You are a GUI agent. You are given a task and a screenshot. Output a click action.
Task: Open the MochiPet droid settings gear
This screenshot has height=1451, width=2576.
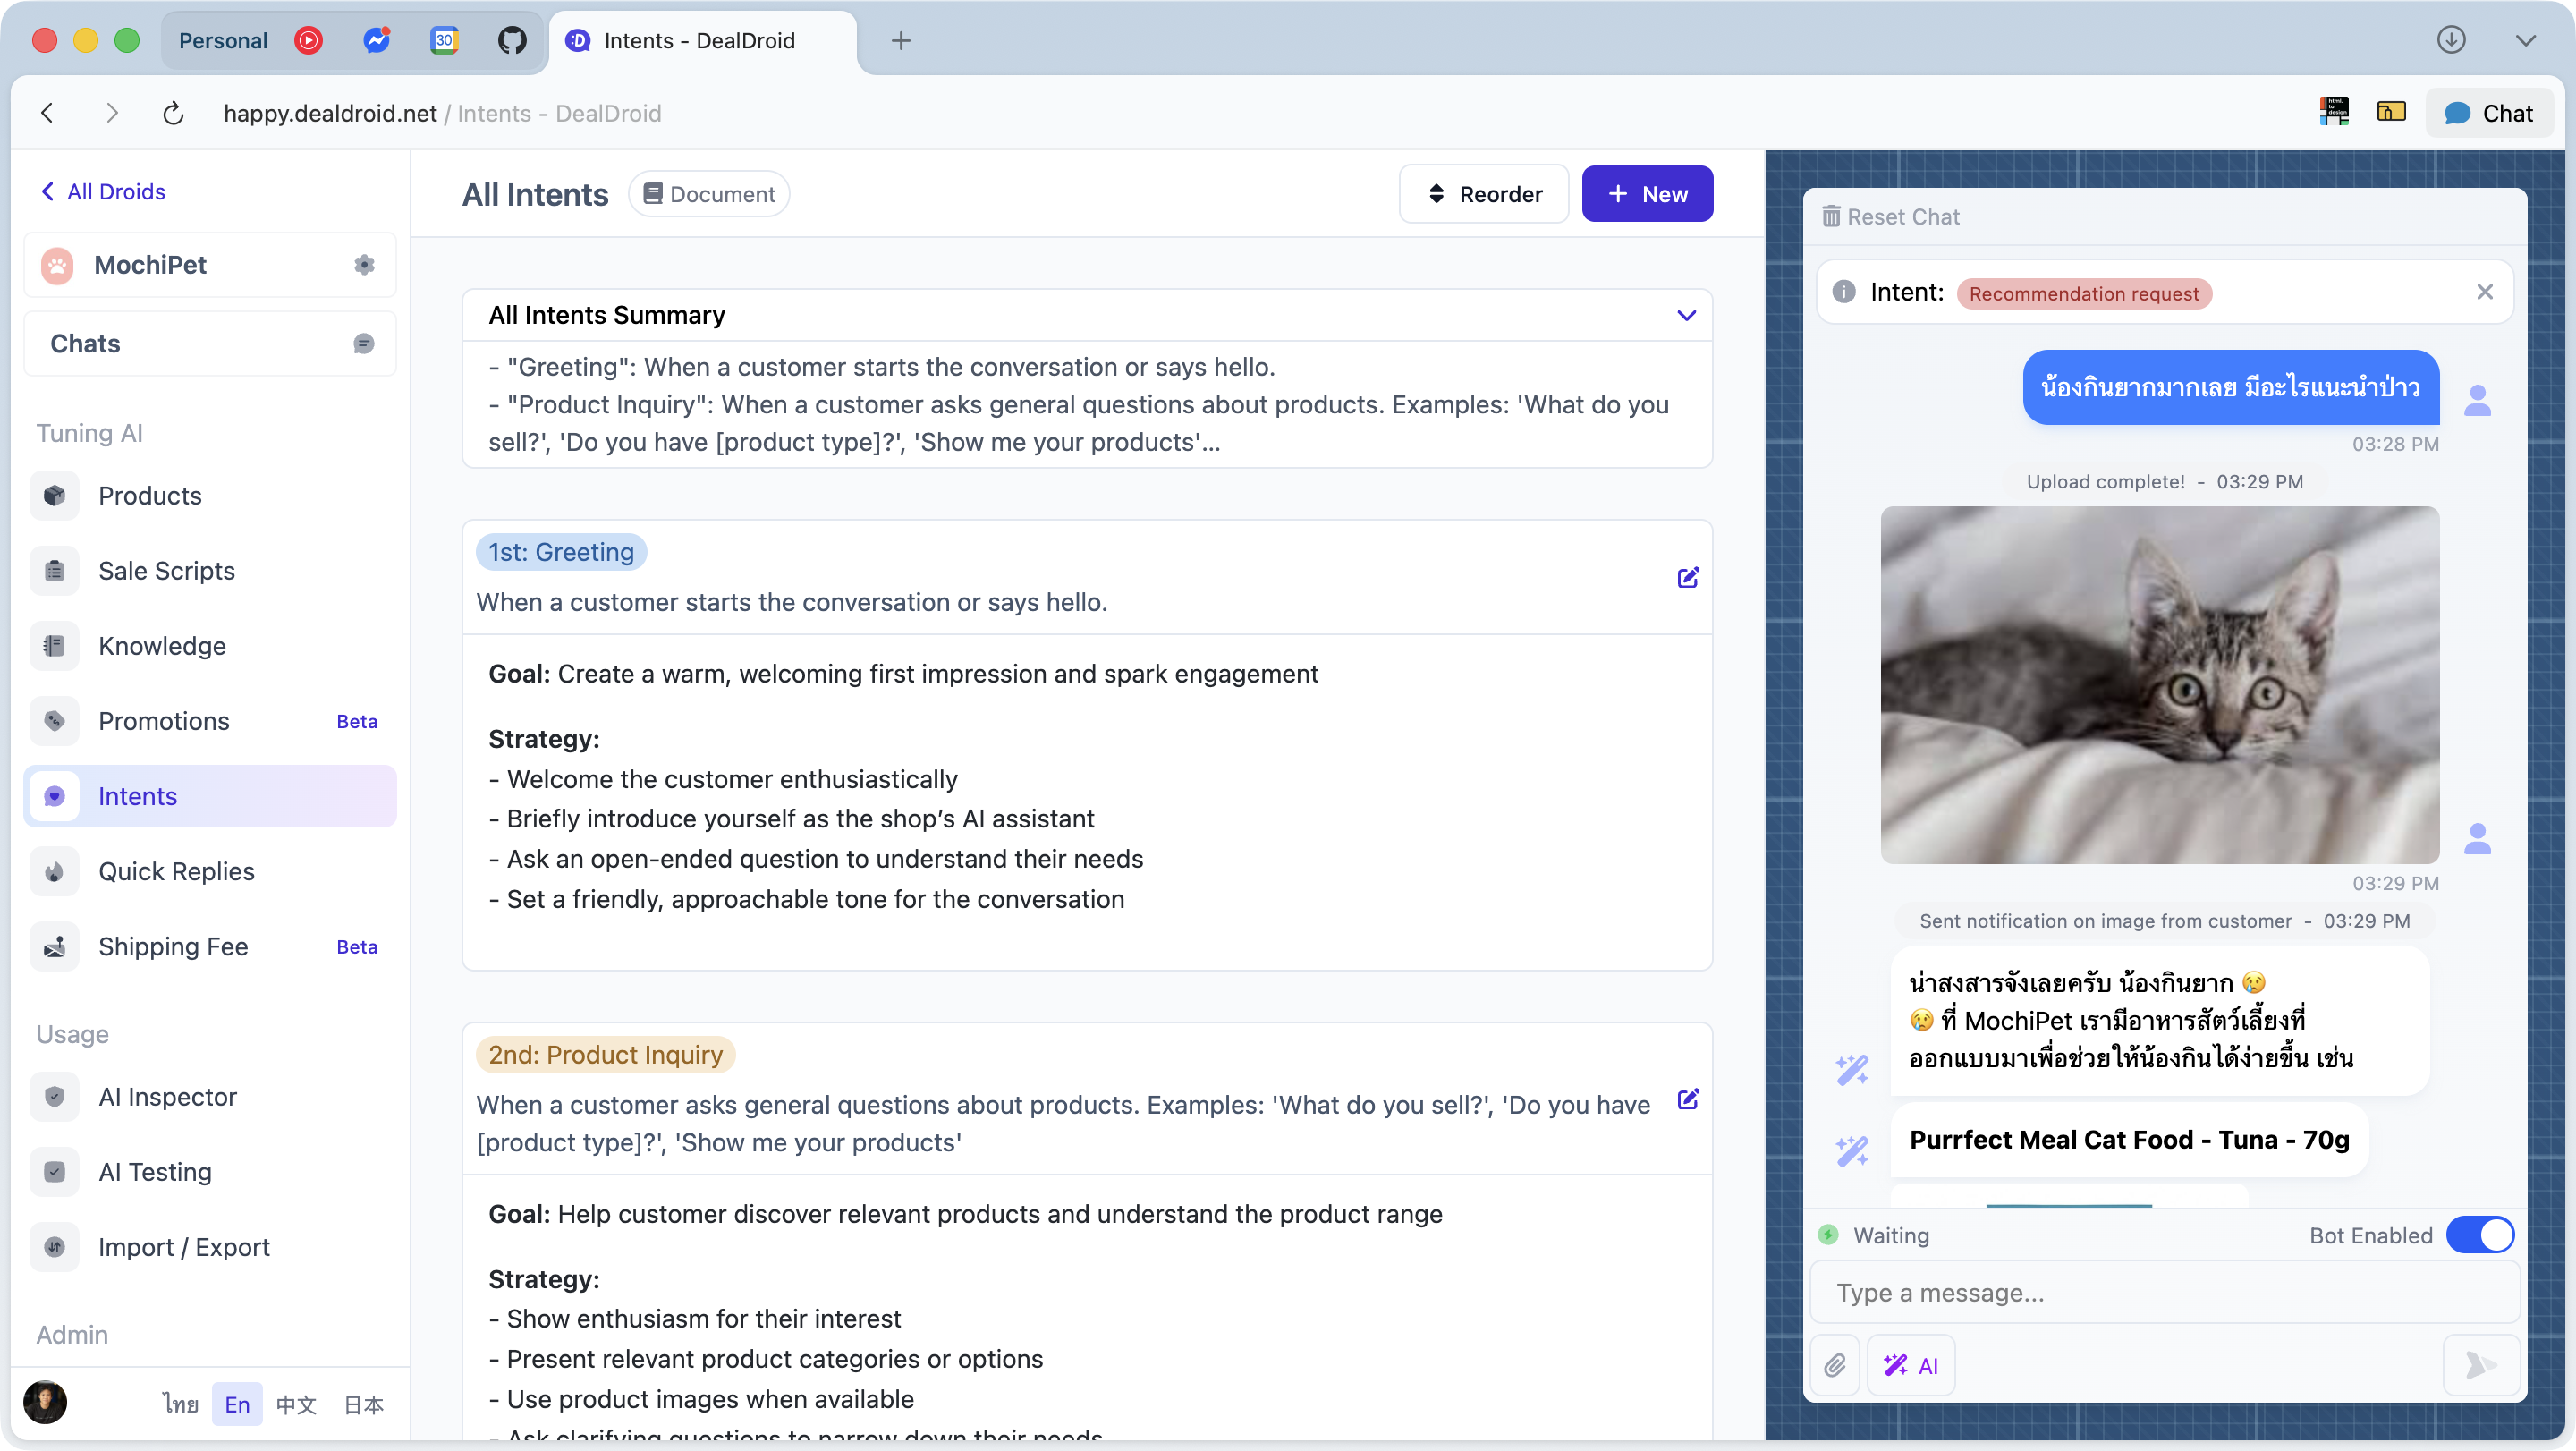[364, 264]
